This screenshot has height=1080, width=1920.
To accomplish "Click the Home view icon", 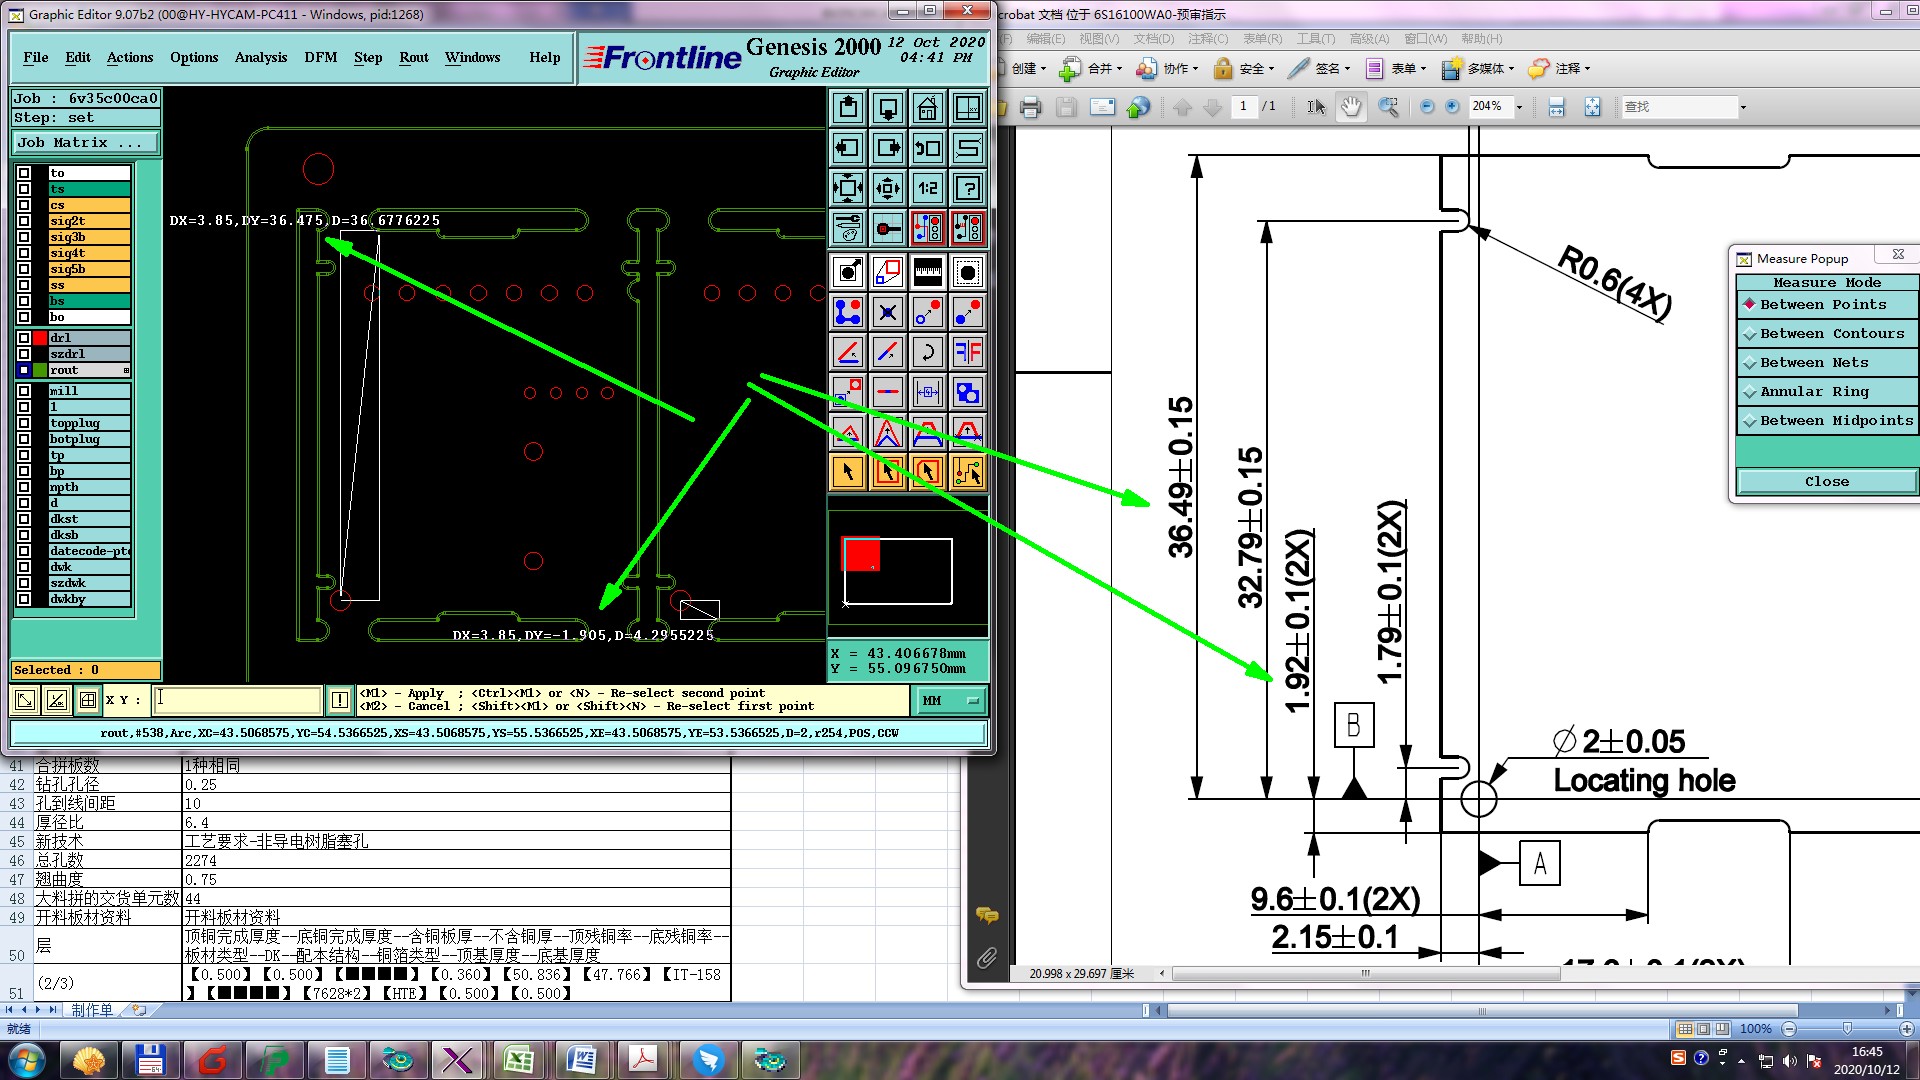I will pyautogui.click(x=927, y=108).
